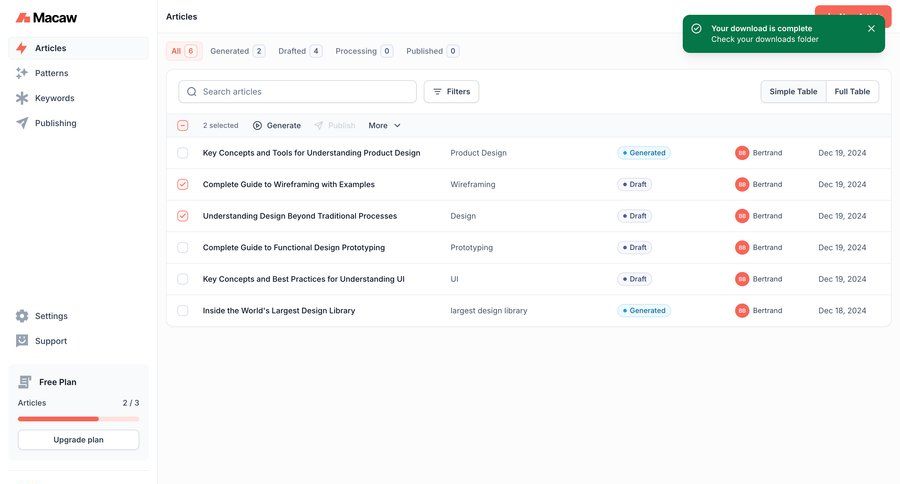900x484 pixels.
Task: Expand the More dropdown menu
Action: (x=385, y=126)
